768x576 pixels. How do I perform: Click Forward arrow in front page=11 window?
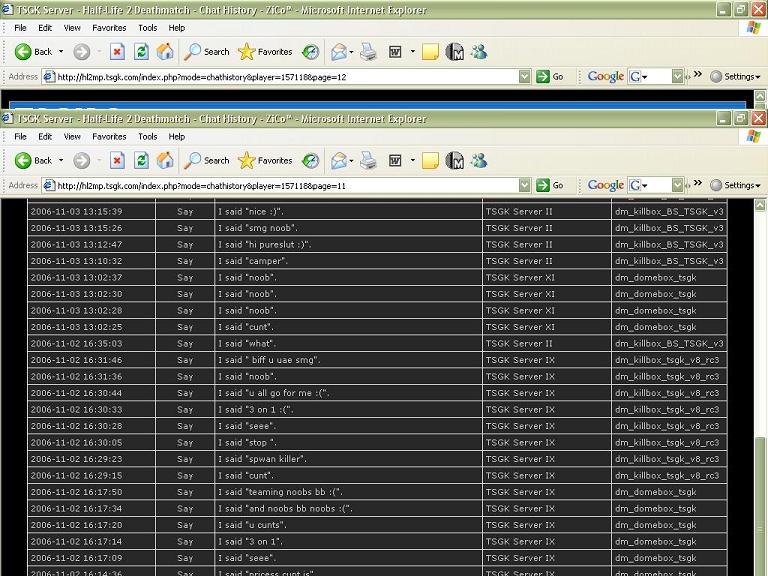click(x=82, y=160)
